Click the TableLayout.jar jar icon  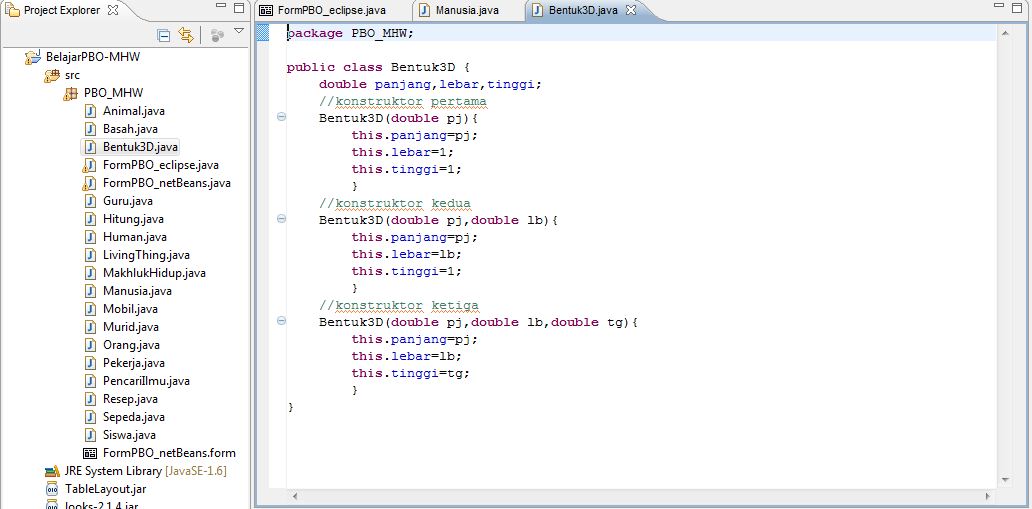coord(51,489)
